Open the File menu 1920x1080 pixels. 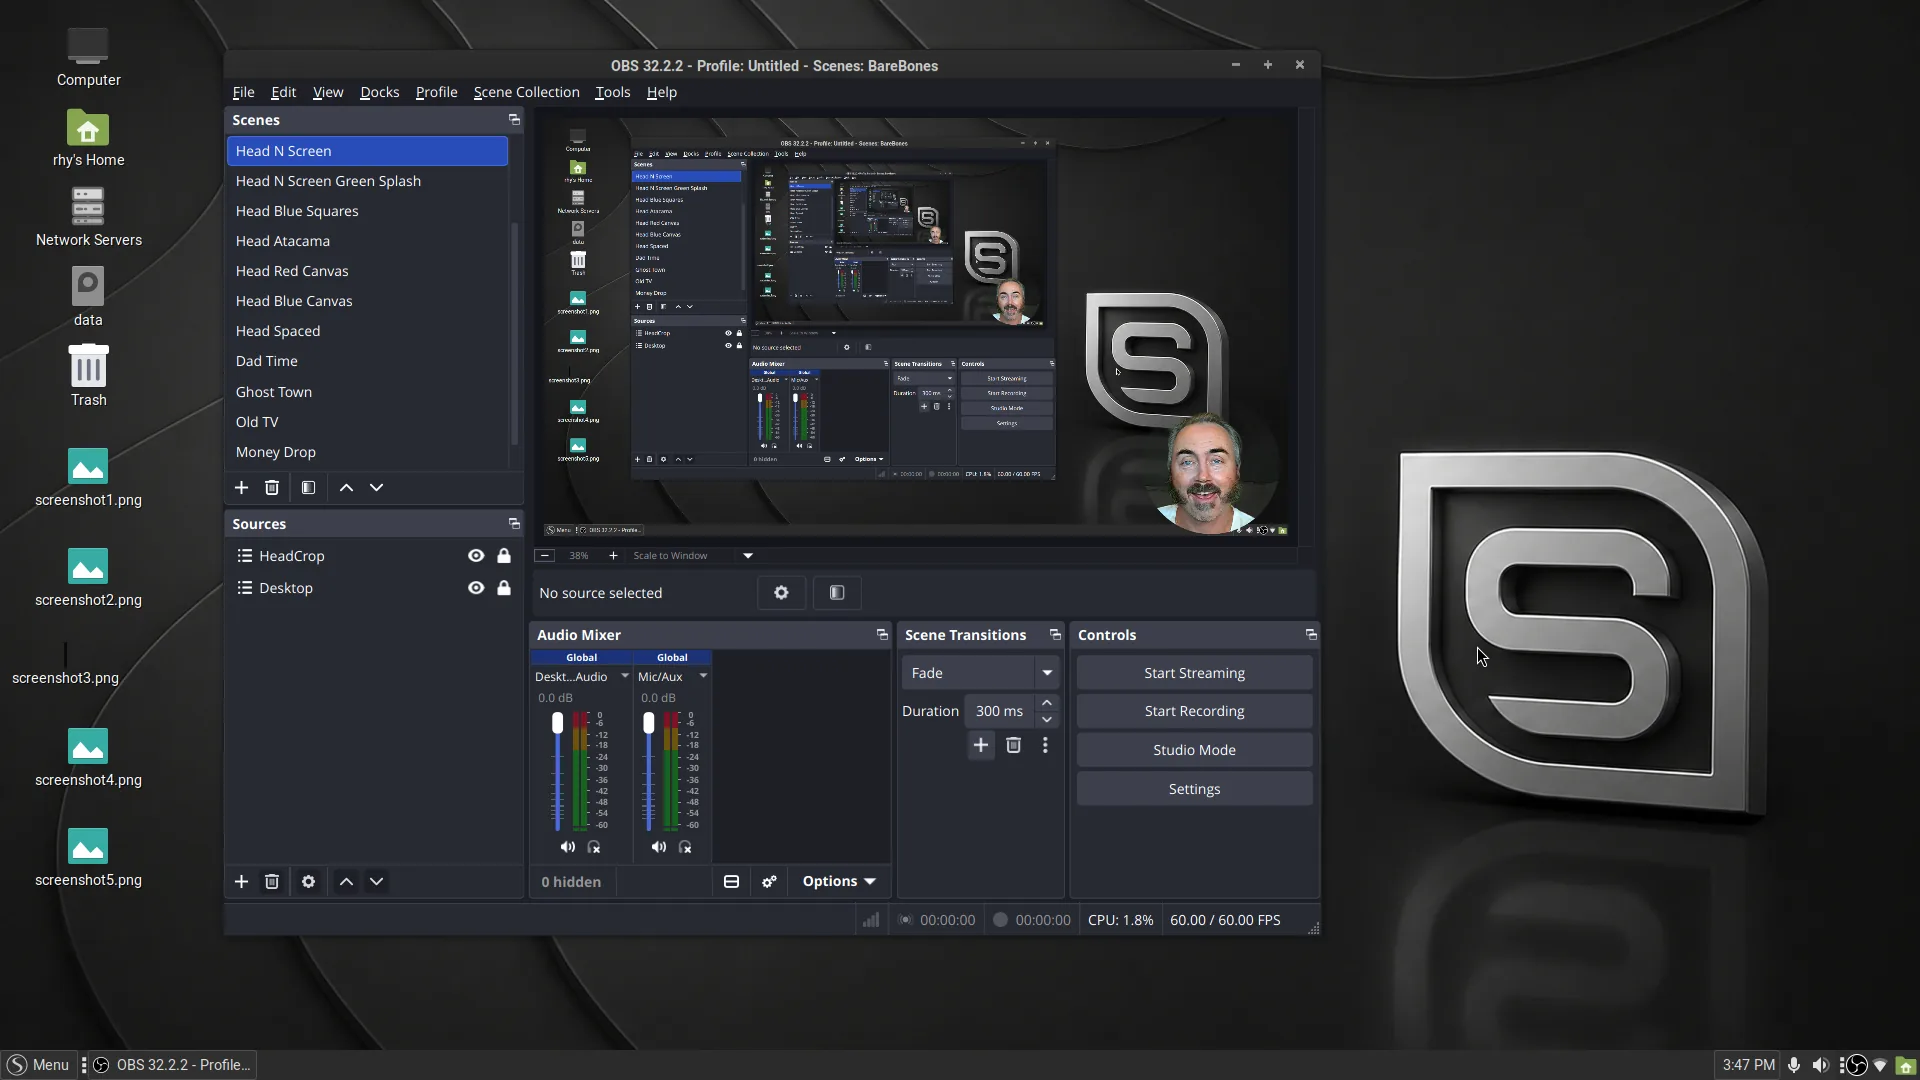[x=243, y=92]
